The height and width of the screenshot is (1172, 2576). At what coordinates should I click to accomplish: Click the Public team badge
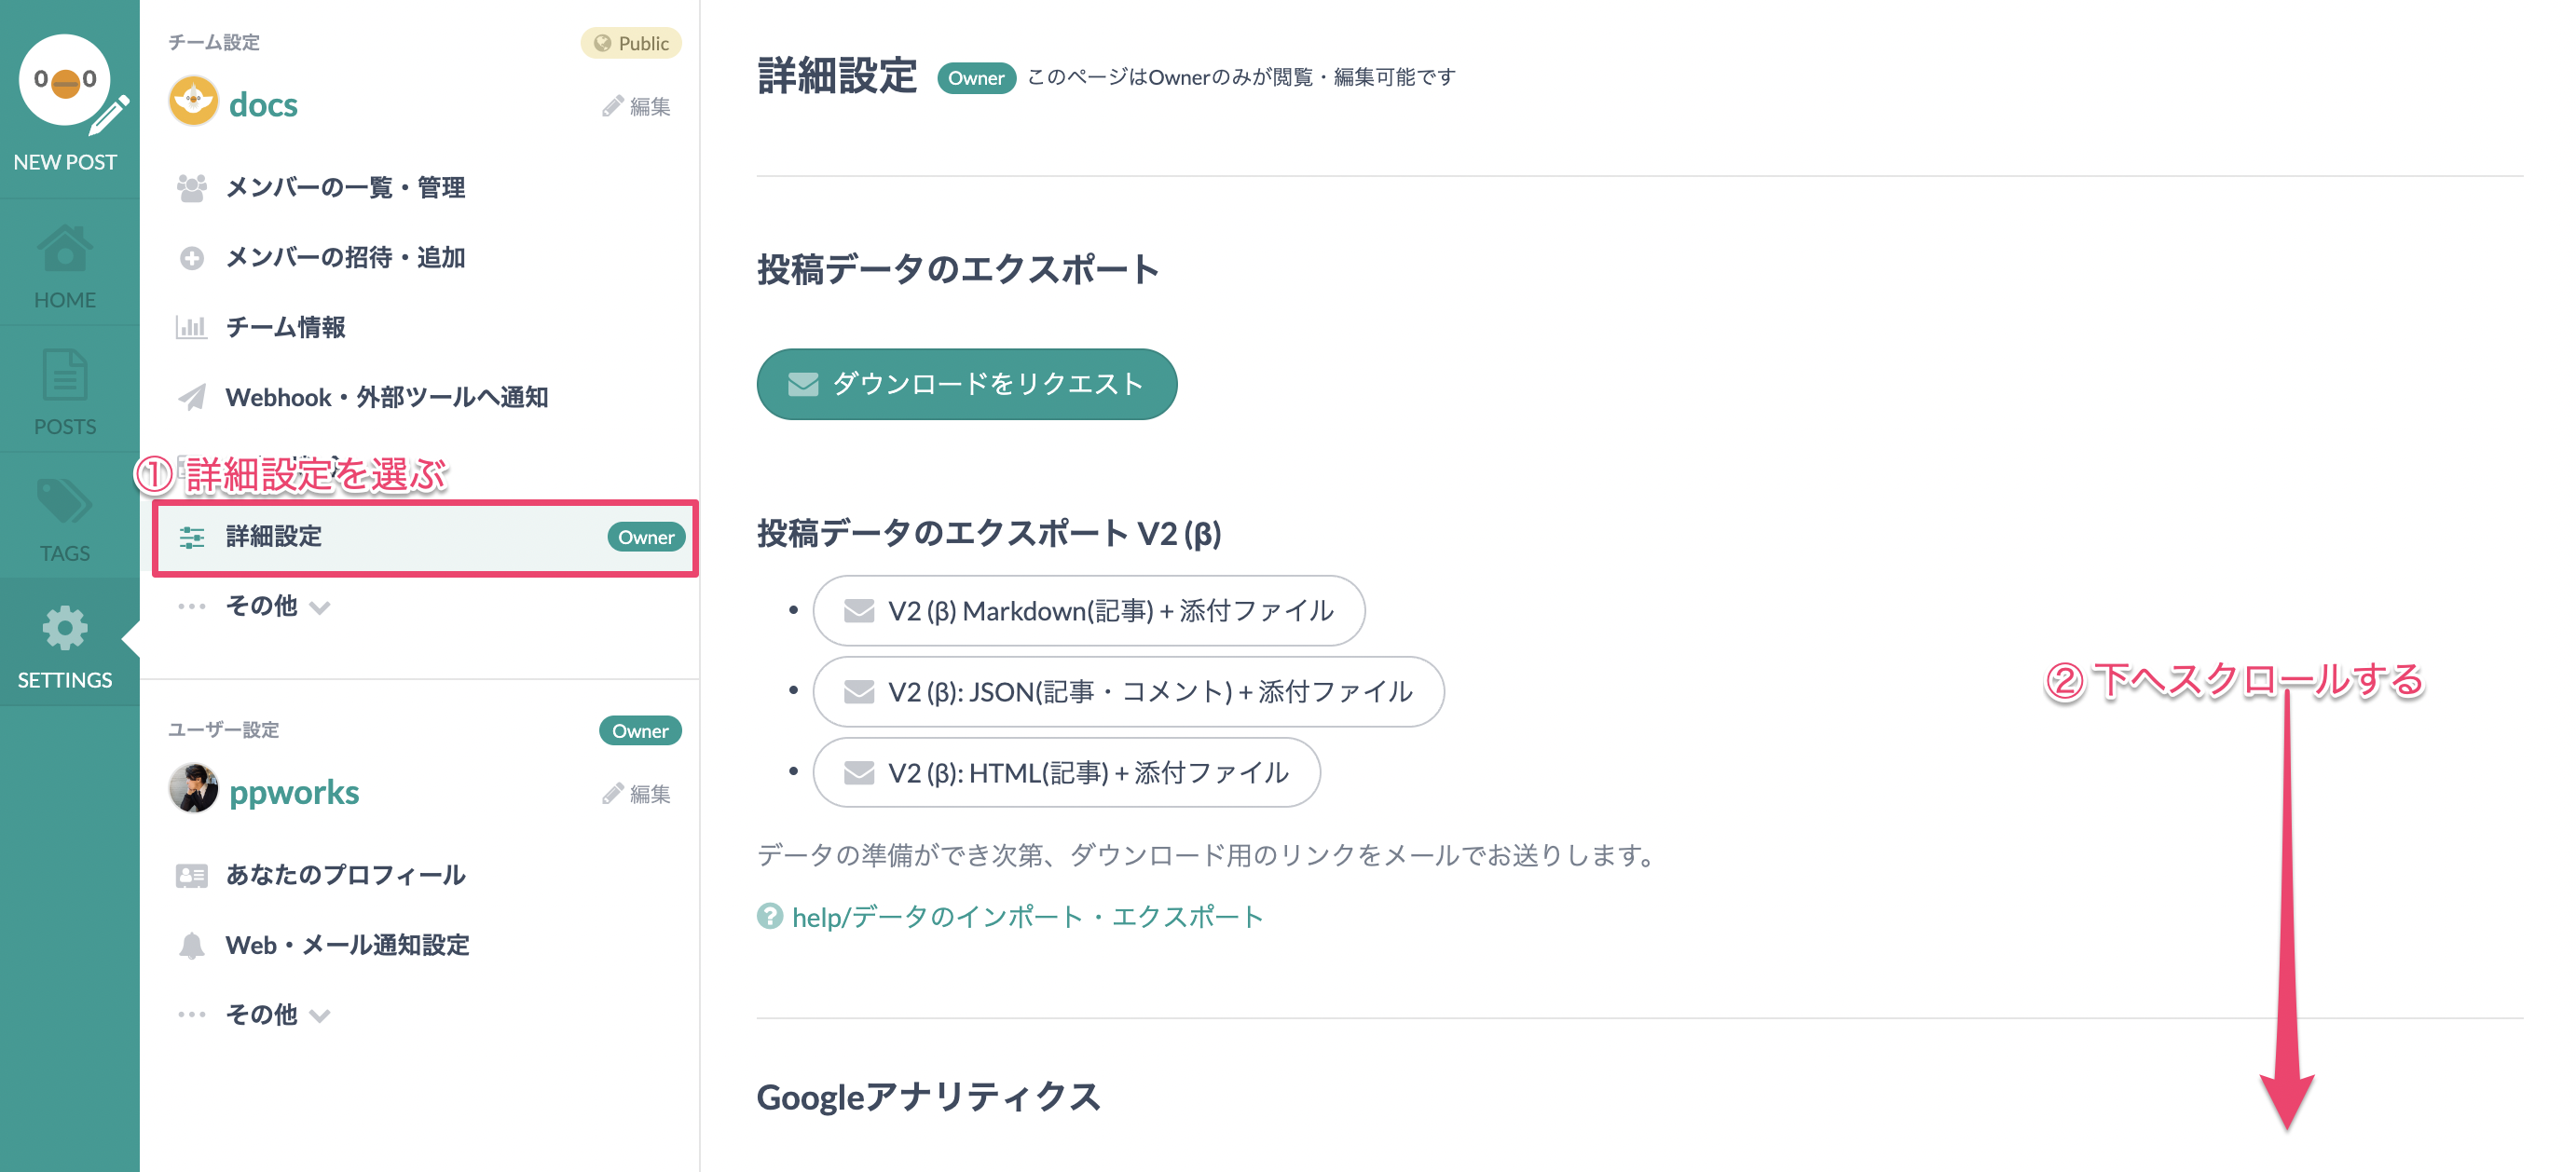631,43
